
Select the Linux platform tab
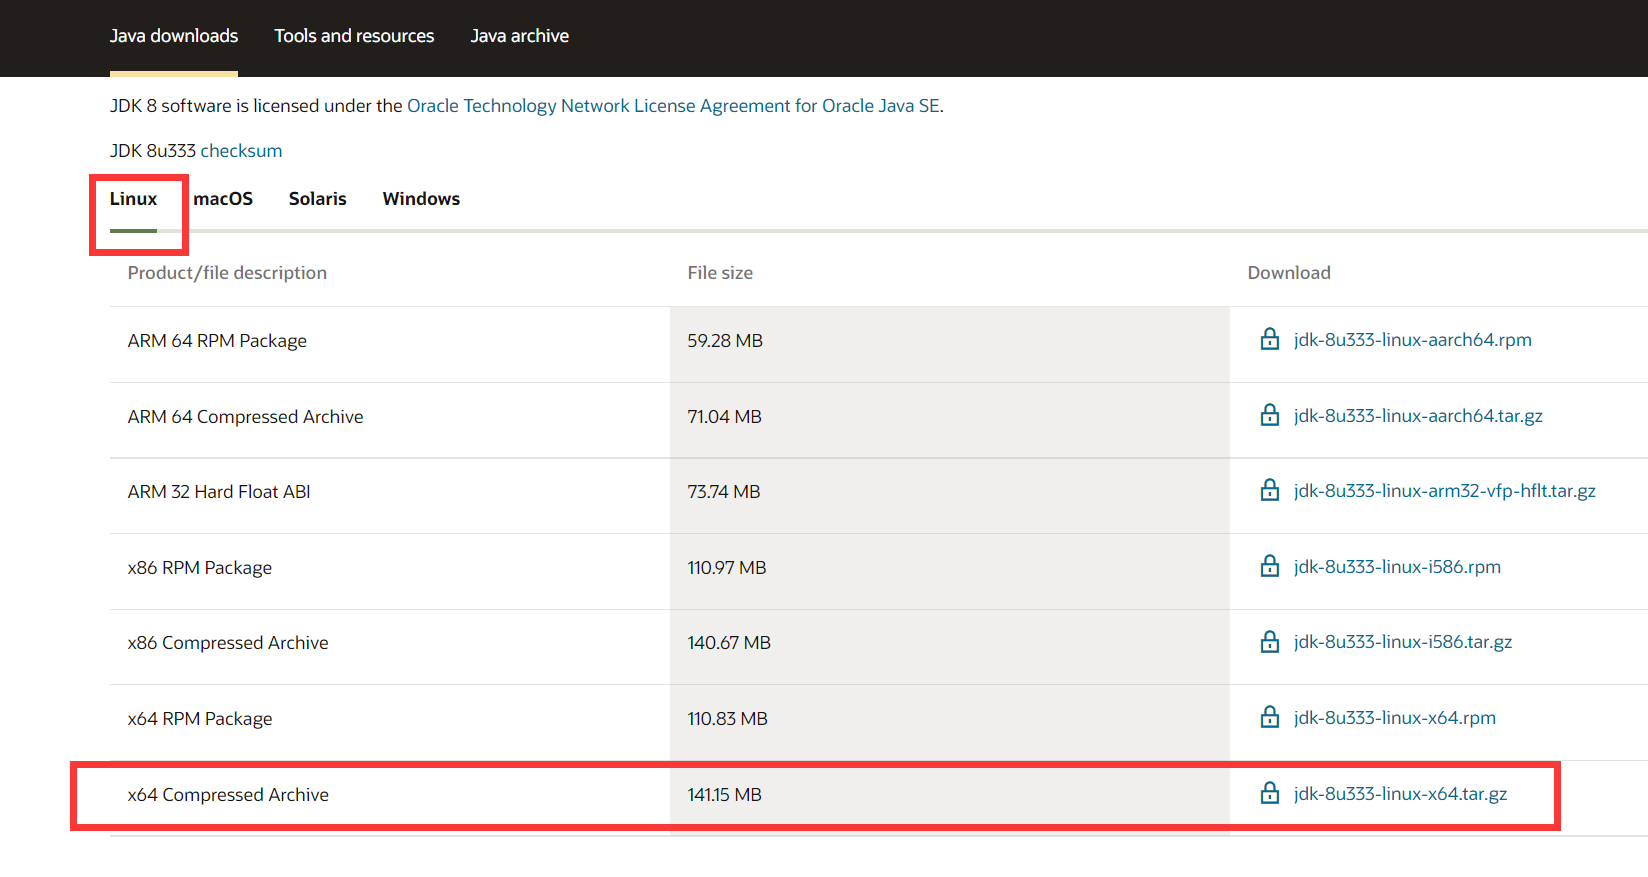click(x=133, y=199)
